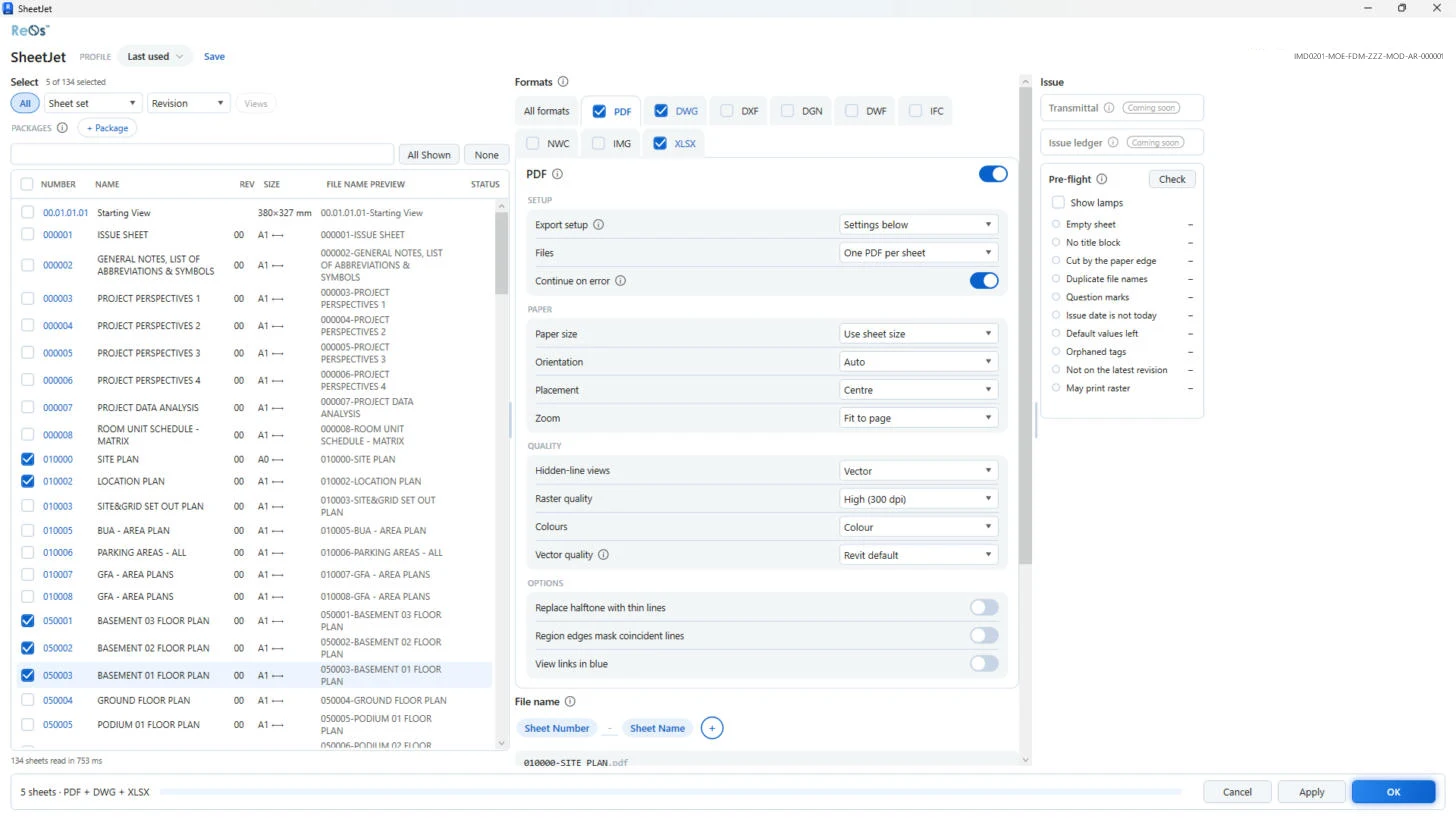Click the SheetJet app icon in title bar

[x=9, y=8]
